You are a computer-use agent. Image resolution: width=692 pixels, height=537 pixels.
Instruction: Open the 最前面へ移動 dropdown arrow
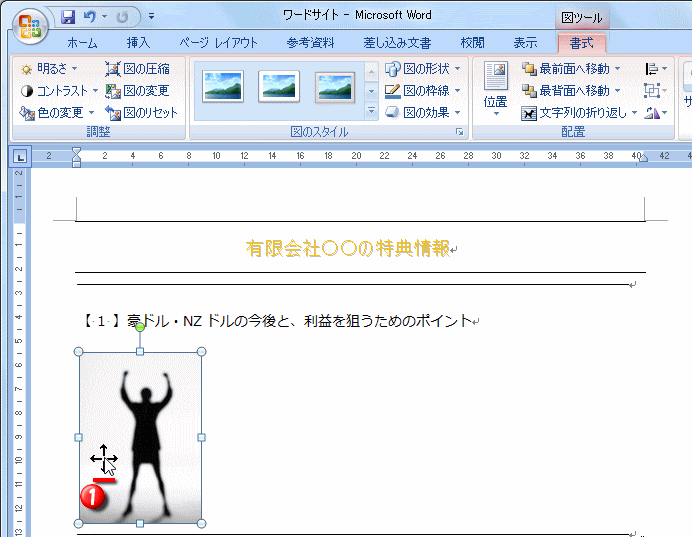click(x=617, y=69)
